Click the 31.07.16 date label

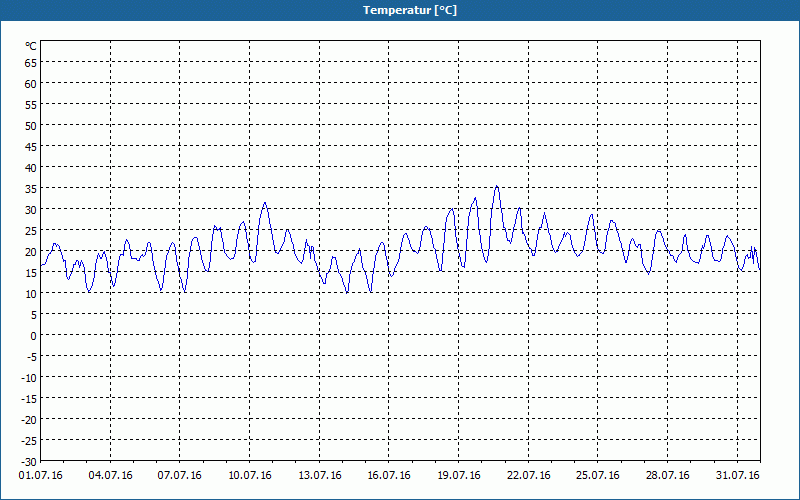point(738,475)
